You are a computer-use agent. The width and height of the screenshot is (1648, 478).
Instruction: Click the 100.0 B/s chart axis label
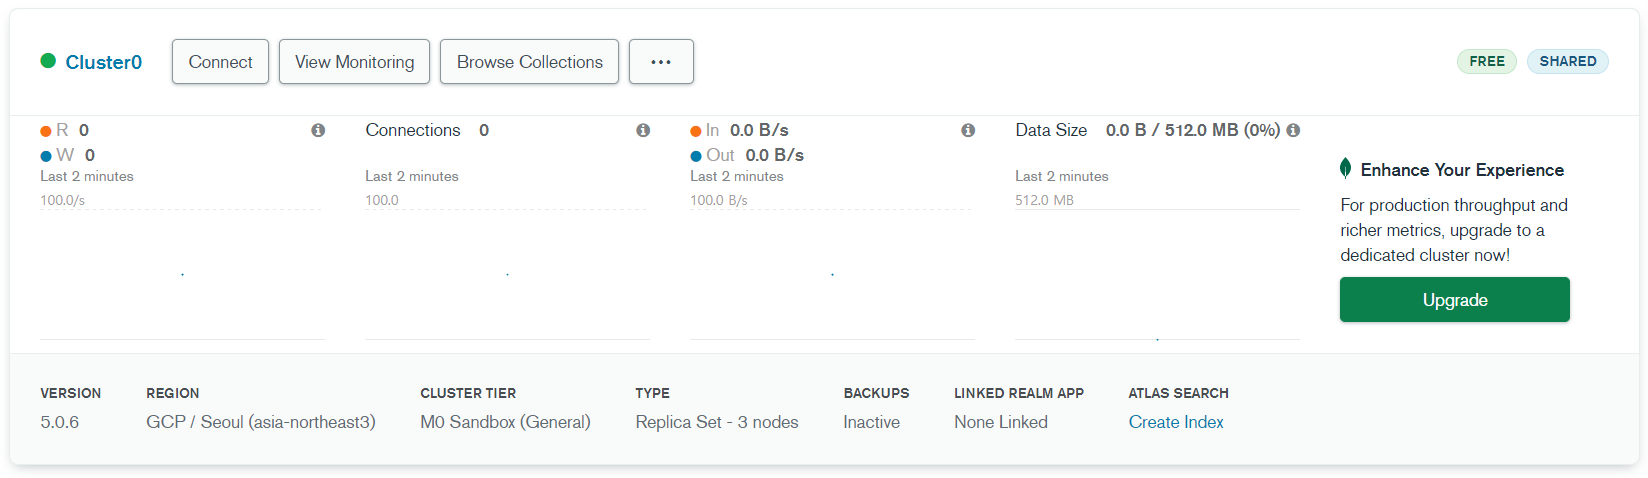coord(719,200)
